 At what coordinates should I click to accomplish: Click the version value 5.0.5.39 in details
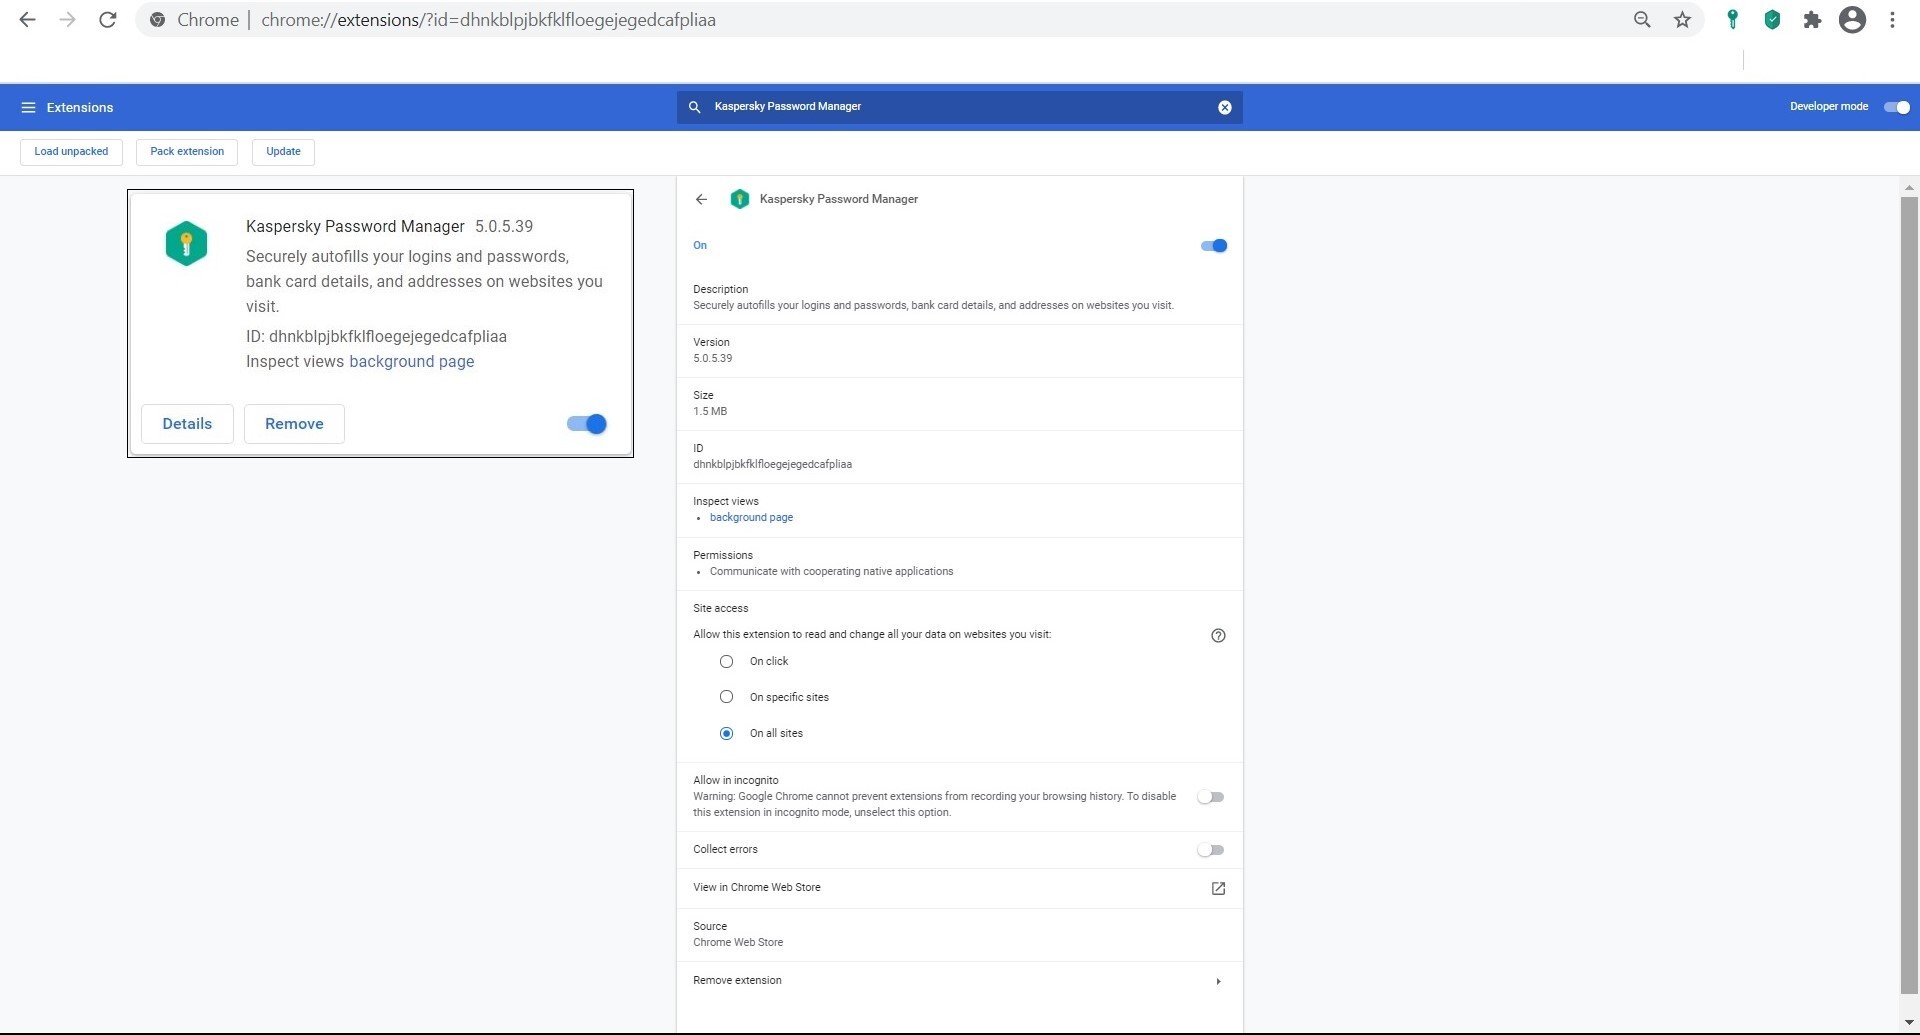click(x=713, y=358)
